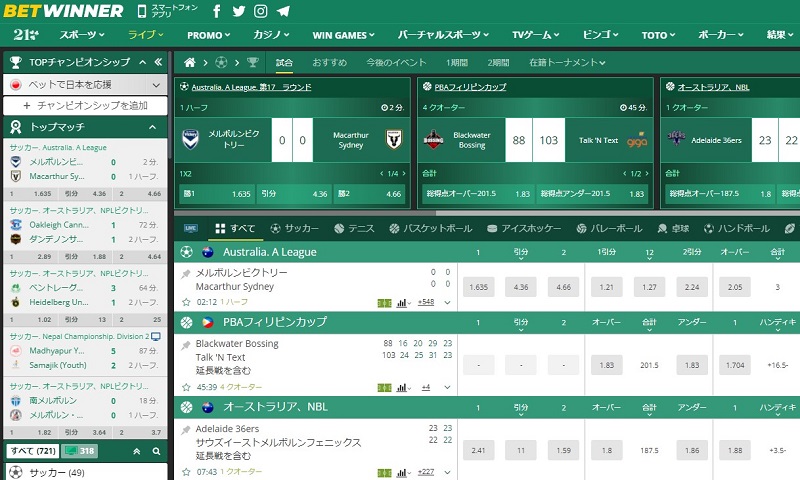The image size is (800, 480).
Task: Open 在籍トーナメント dropdown
Action: pos(567,62)
